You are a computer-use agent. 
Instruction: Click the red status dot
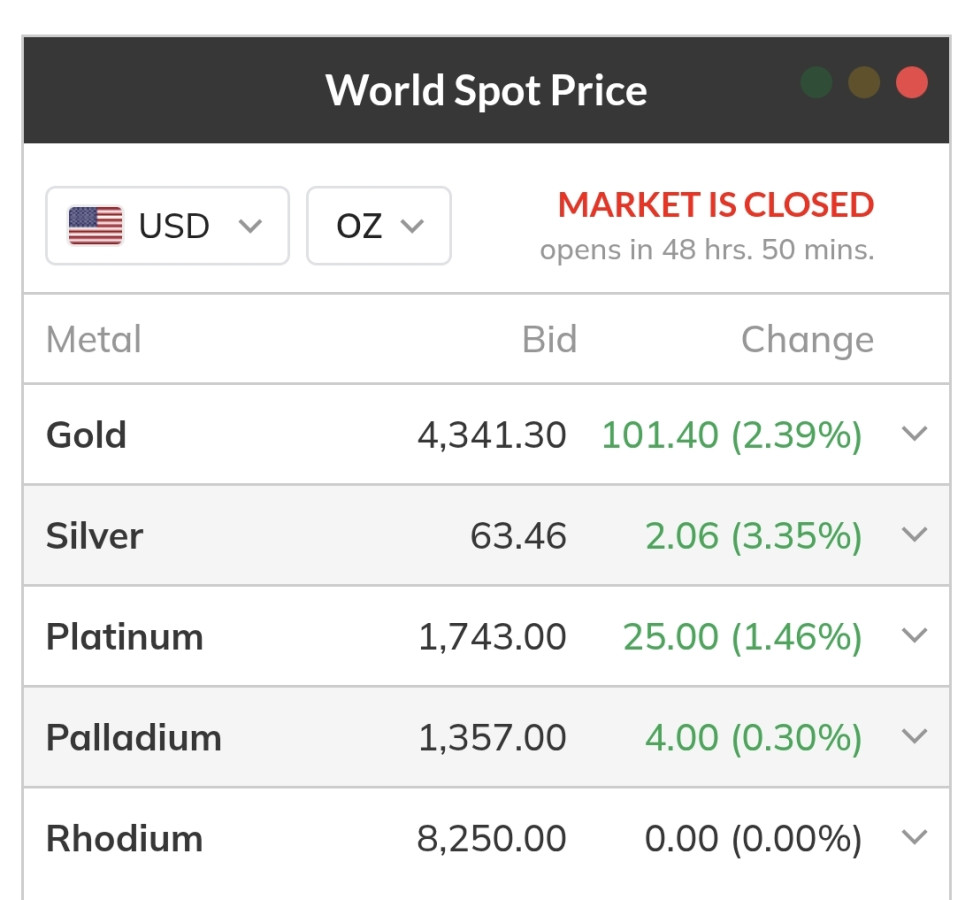coord(912,83)
